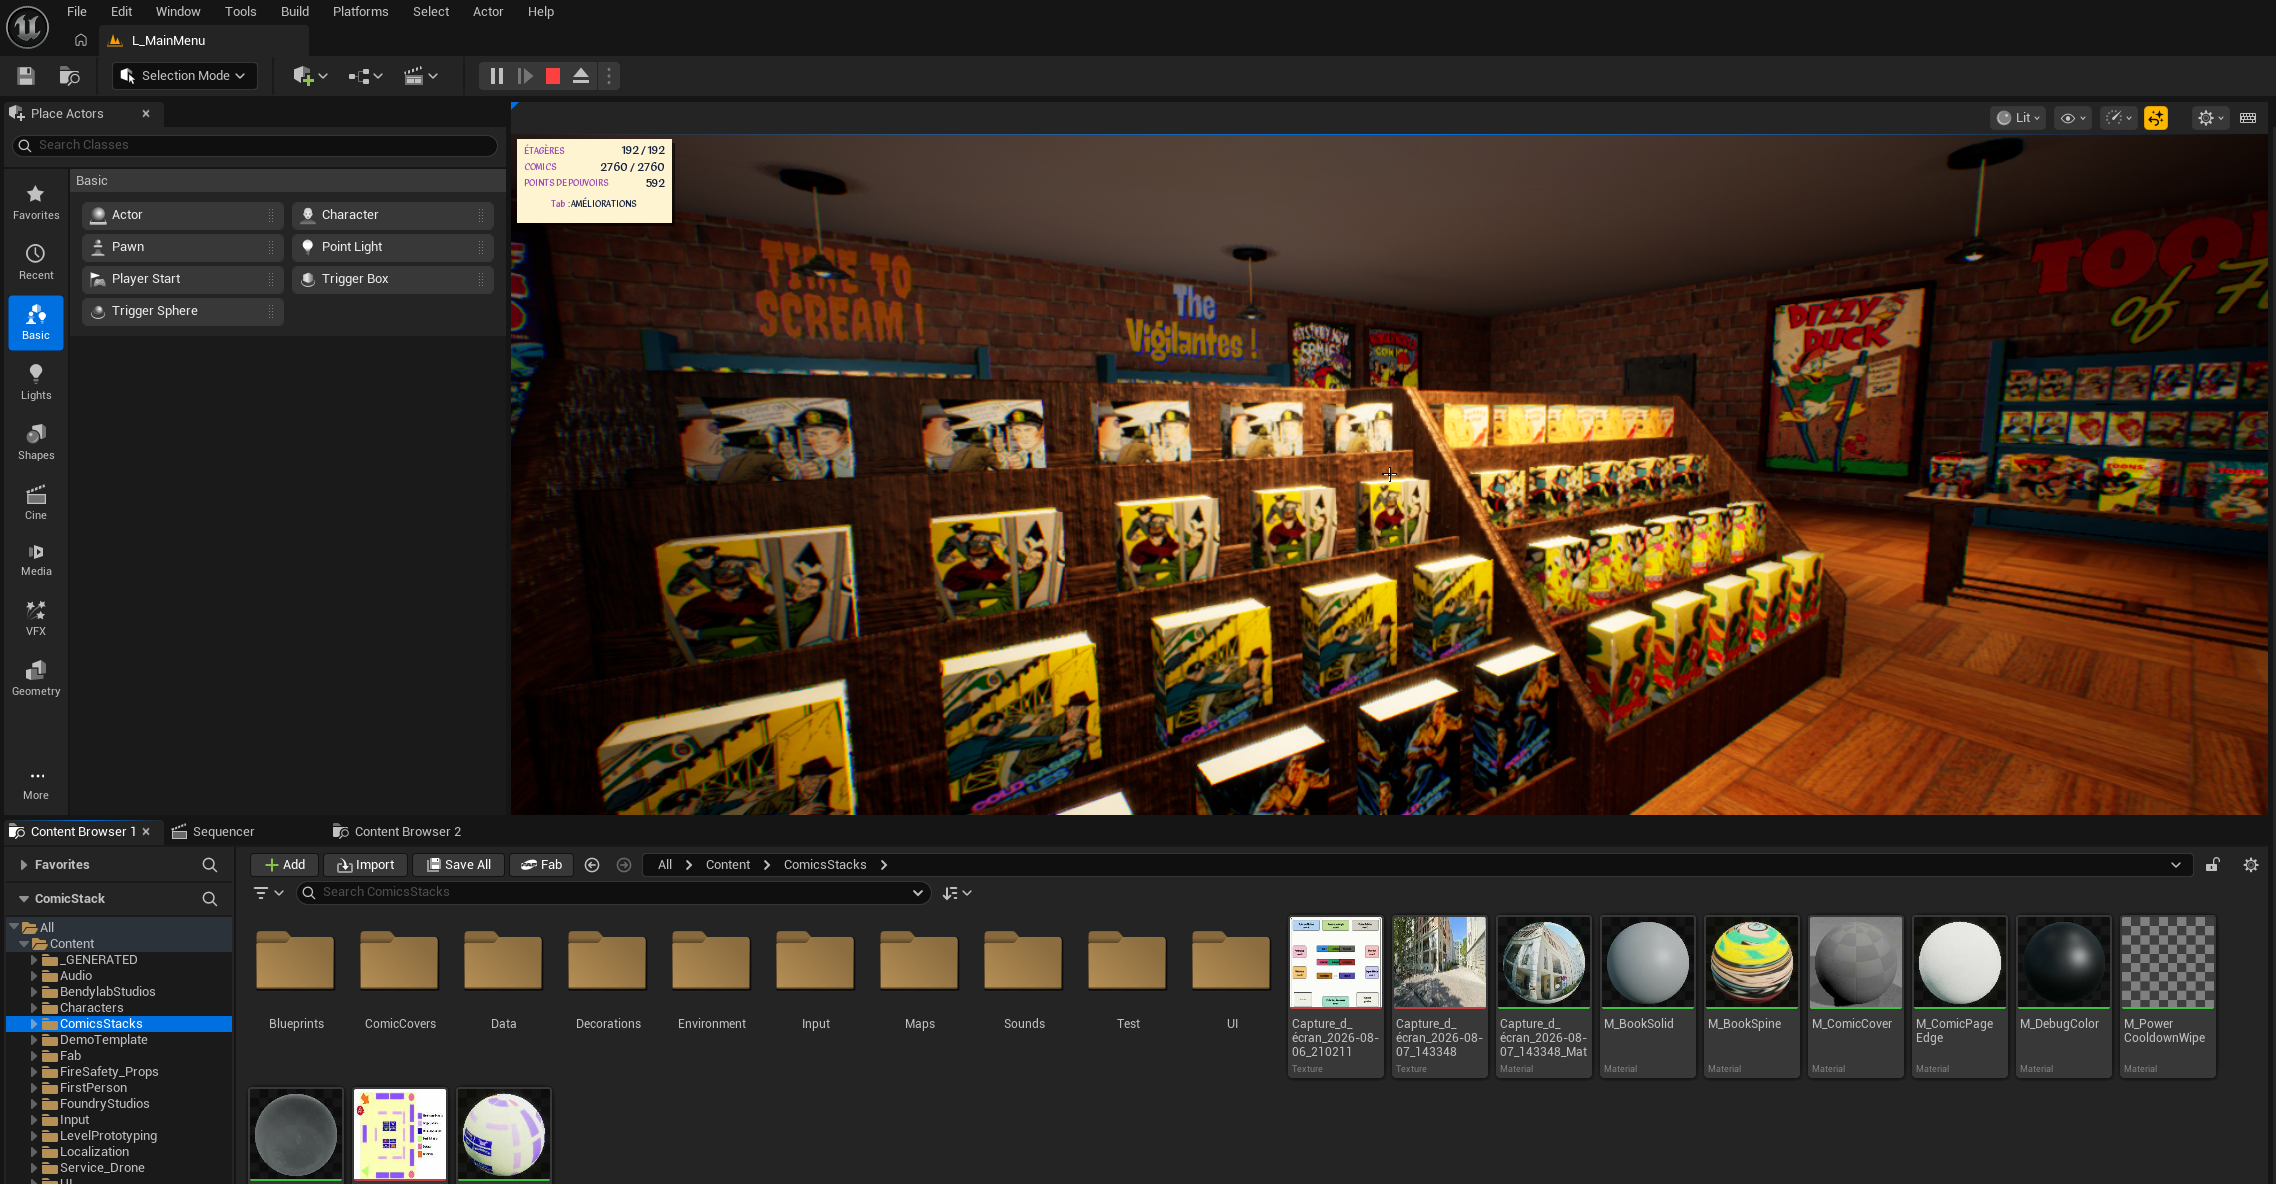Open the asset sort options dropdown
The height and width of the screenshot is (1184, 2276).
957,893
